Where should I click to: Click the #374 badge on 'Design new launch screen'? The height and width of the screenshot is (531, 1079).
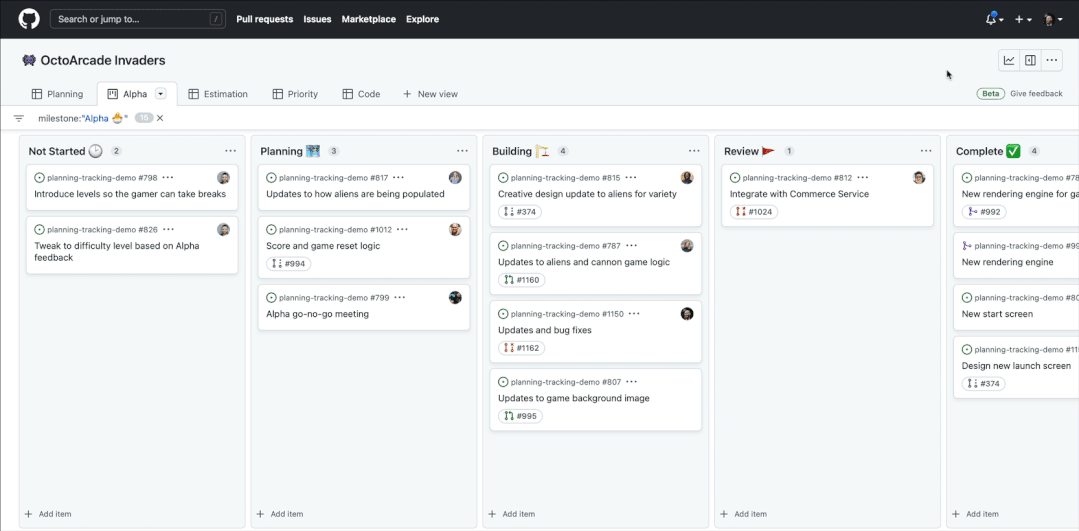(x=983, y=384)
